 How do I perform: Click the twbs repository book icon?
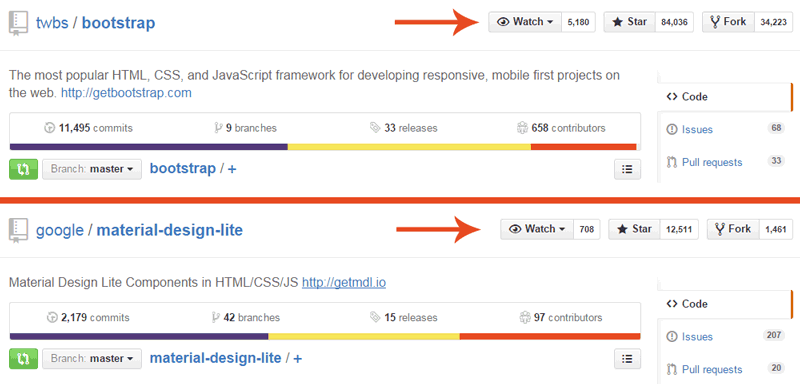[x=18, y=24]
